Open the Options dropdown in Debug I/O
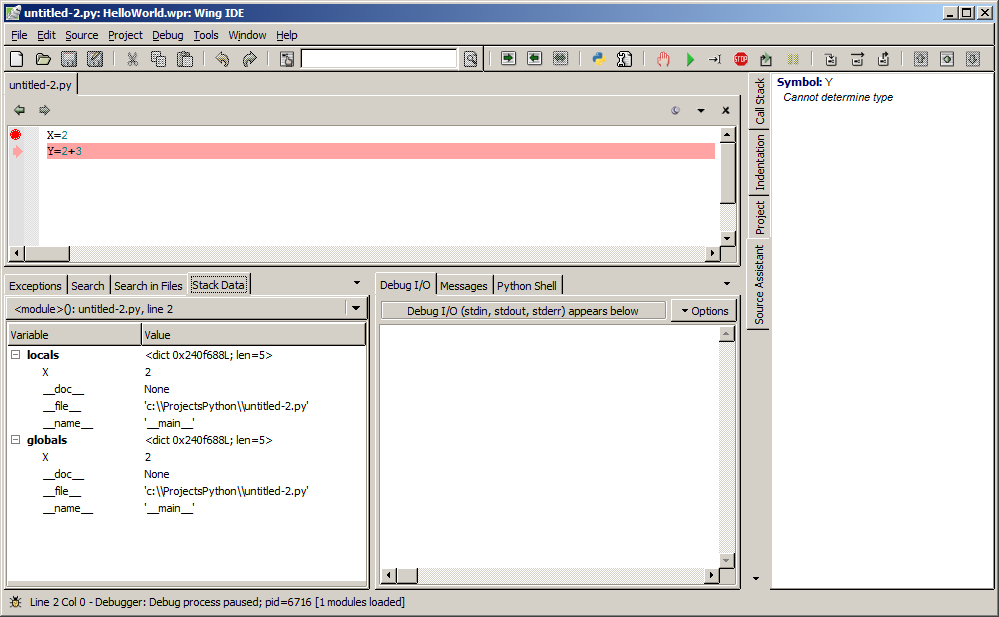Viewport: 999px width, 617px height. [x=704, y=311]
